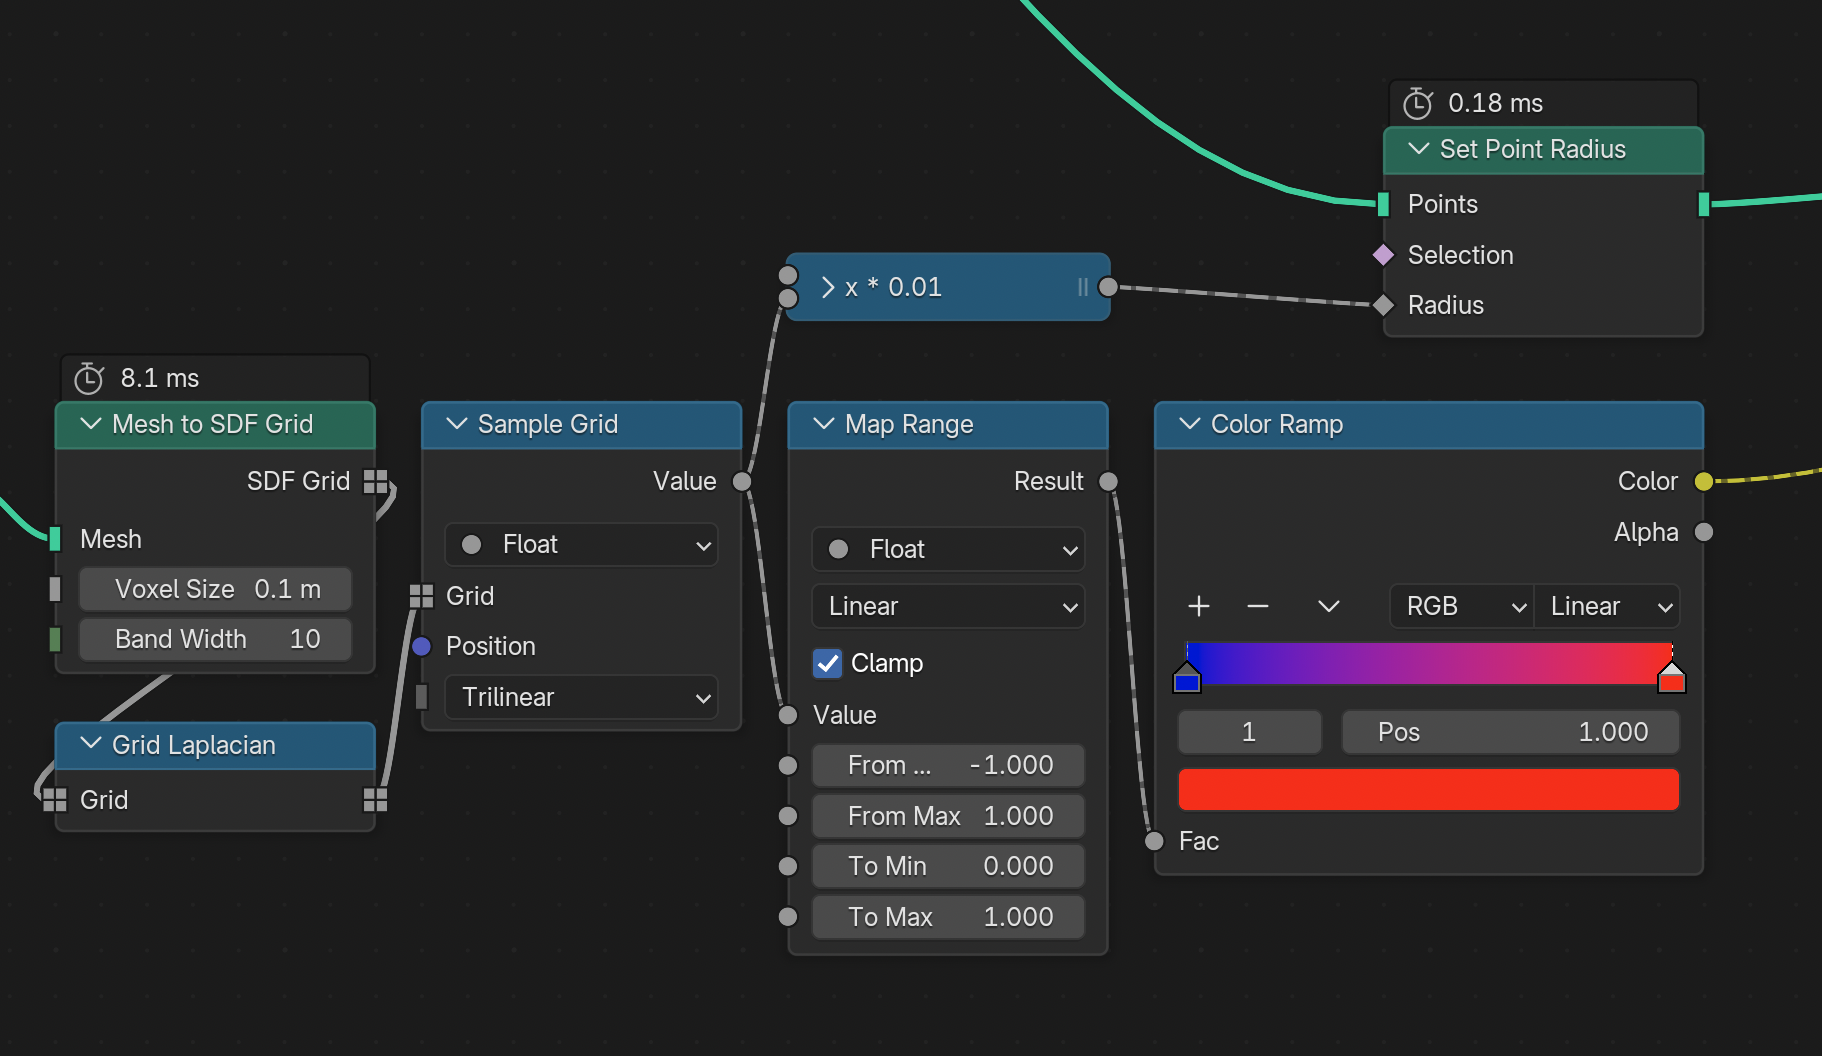The height and width of the screenshot is (1056, 1822).
Task: Open Color Ramp RGB color mode dropdown
Action: (x=1461, y=606)
